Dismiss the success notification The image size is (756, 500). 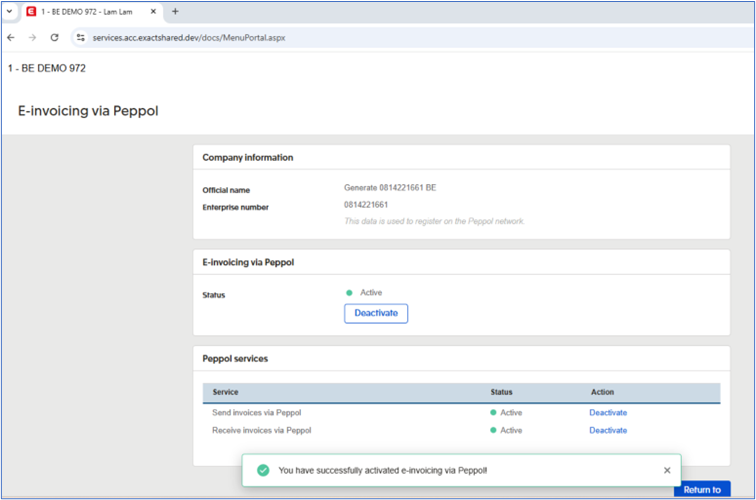pyautogui.click(x=667, y=470)
